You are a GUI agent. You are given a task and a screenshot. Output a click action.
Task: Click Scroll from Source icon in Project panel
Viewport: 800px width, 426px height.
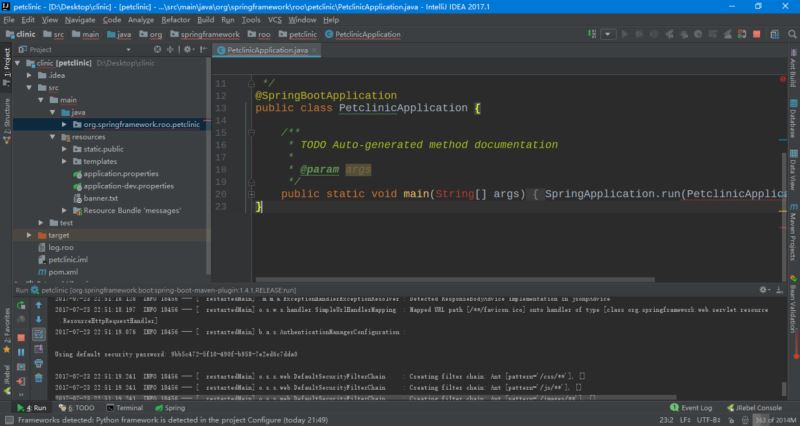[x=158, y=49]
